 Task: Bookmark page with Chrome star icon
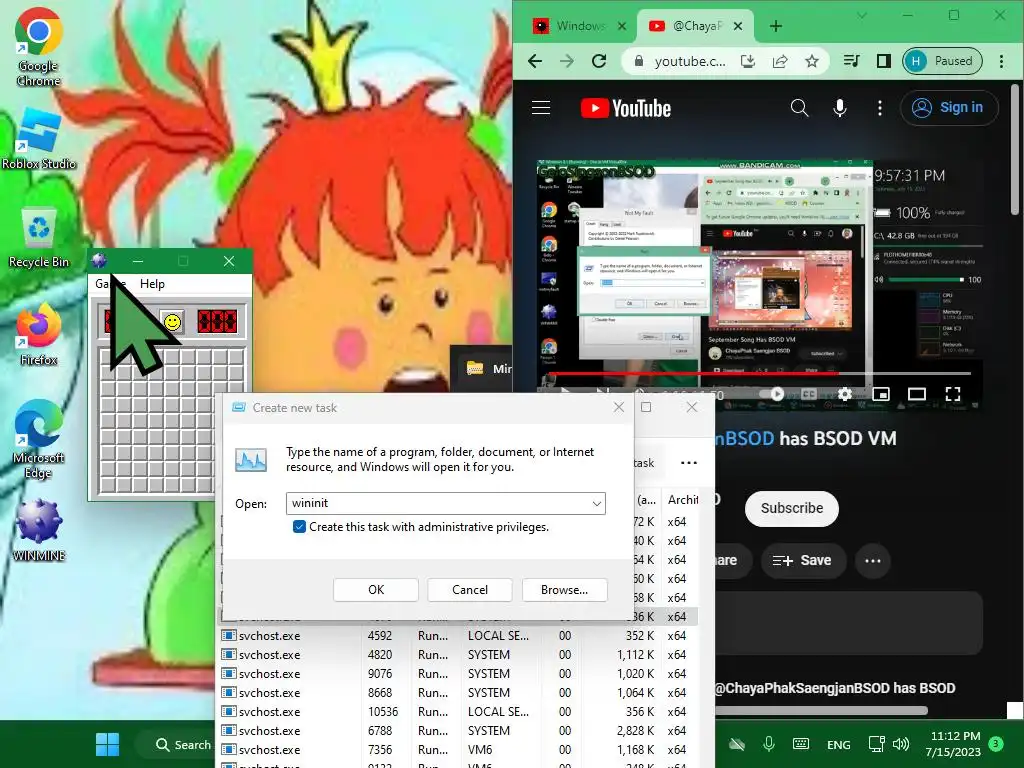click(812, 61)
